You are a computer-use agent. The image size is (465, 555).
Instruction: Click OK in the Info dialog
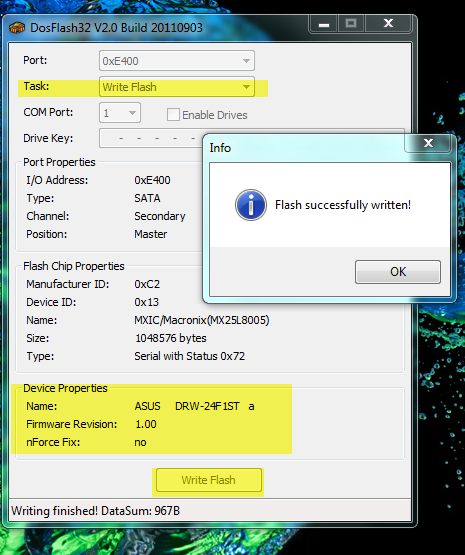click(x=398, y=272)
